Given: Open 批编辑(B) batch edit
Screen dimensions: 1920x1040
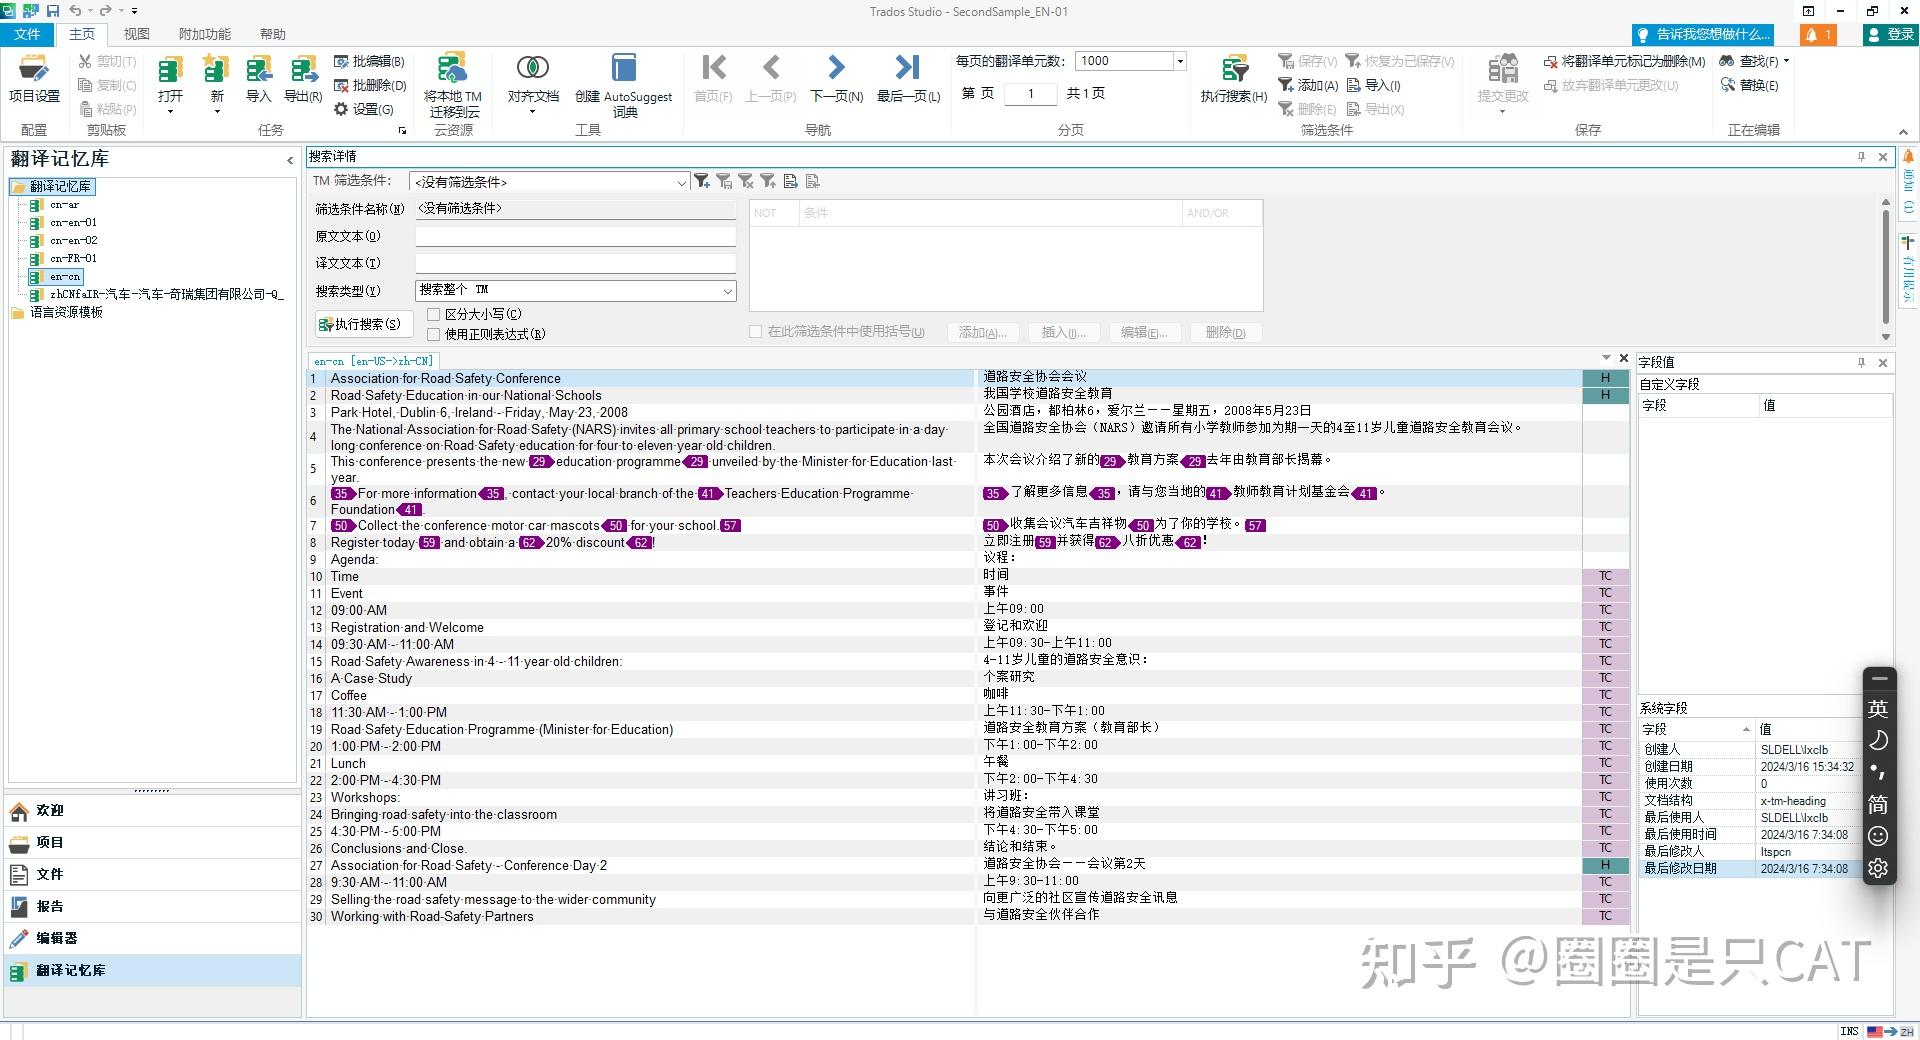Looking at the screenshot, I should [370, 61].
